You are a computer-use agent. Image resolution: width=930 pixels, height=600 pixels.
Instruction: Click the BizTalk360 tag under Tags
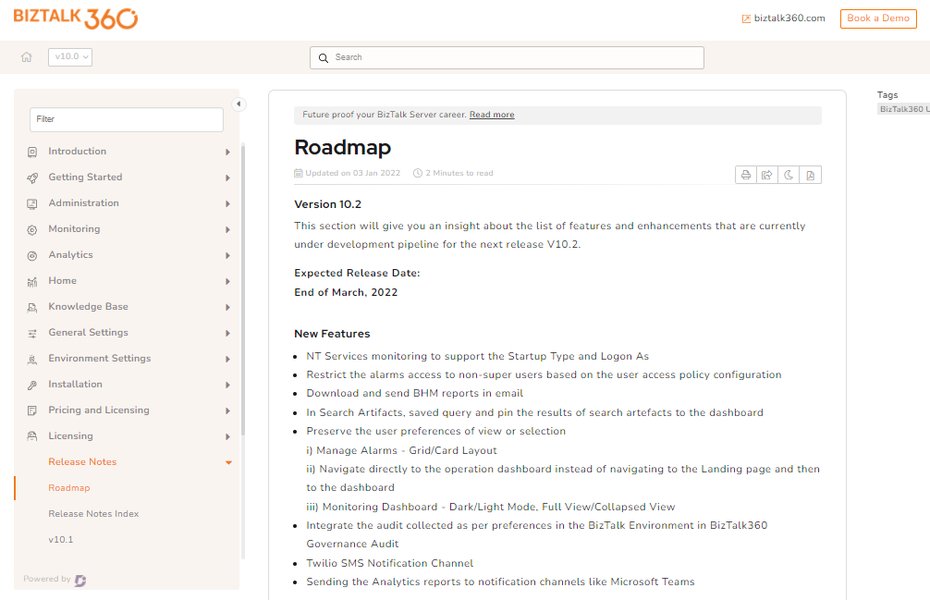pyautogui.click(x=903, y=109)
